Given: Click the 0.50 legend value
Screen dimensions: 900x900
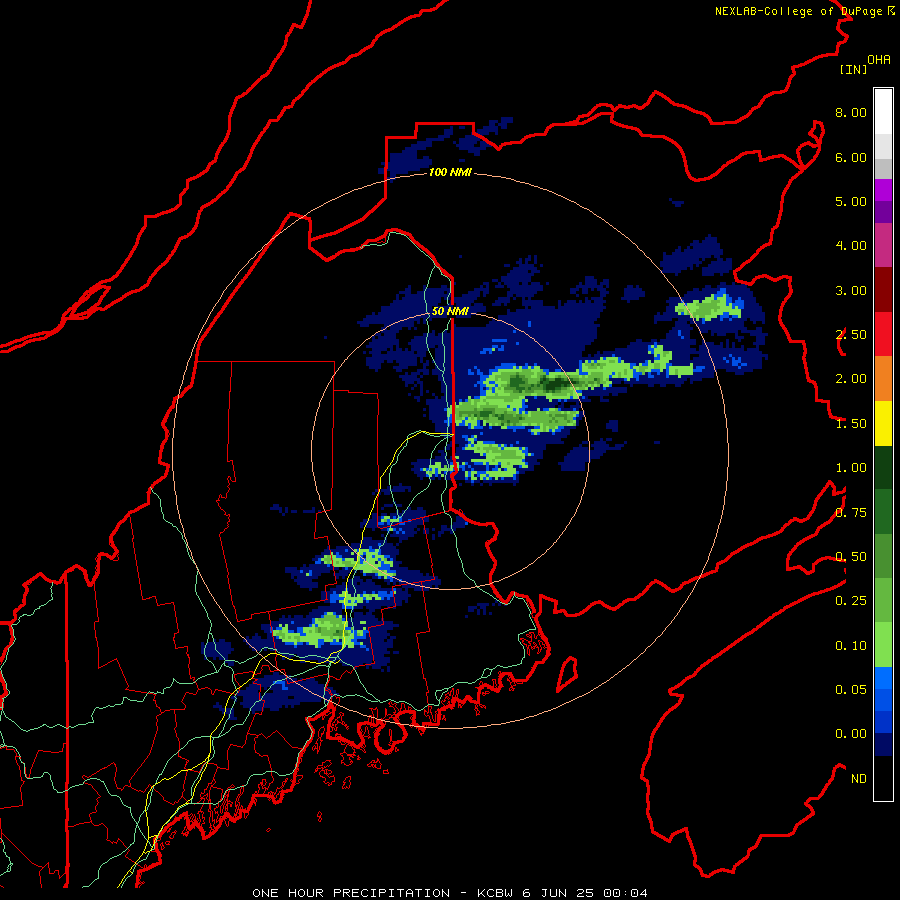Looking at the screenshot, I should point(851,557).
